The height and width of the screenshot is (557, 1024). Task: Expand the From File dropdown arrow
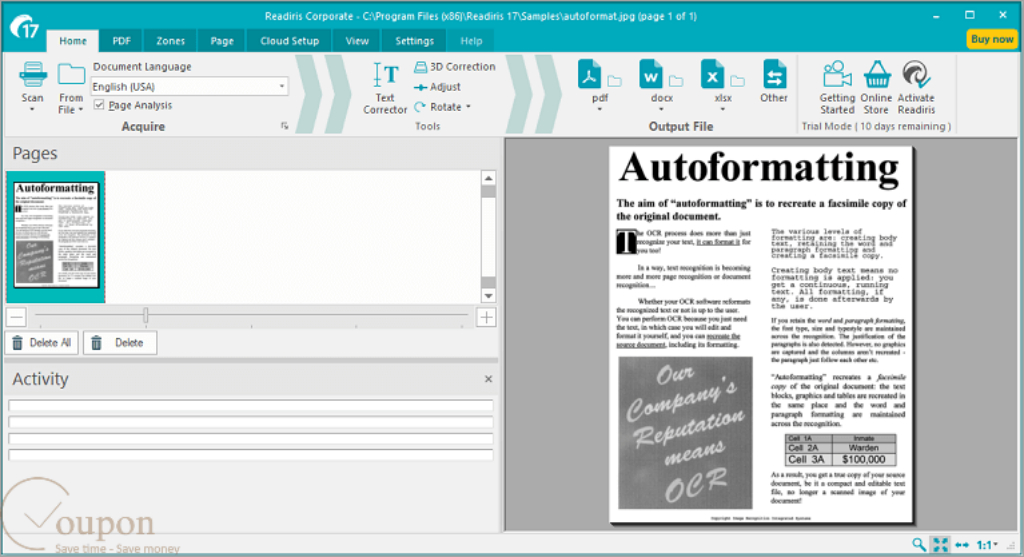[x=80, y=110]
